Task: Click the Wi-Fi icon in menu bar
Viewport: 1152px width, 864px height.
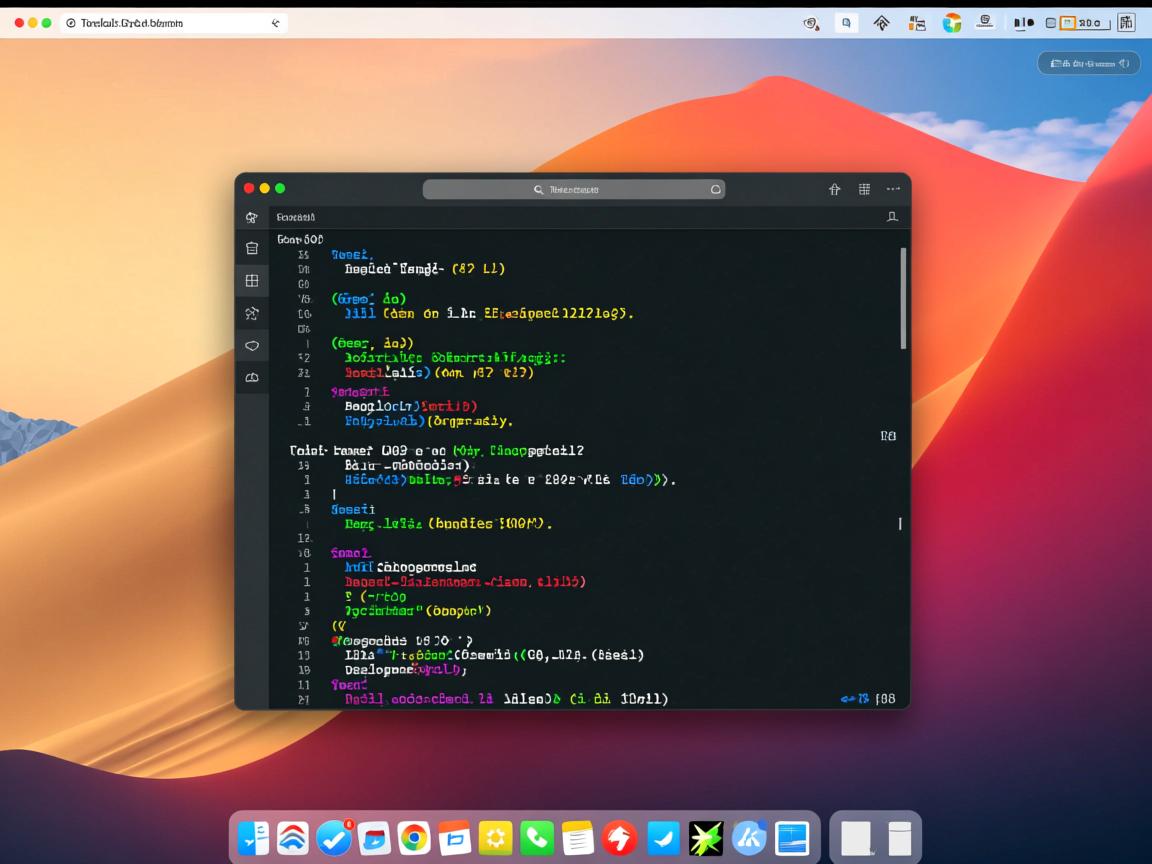Action: click(881, 23)
